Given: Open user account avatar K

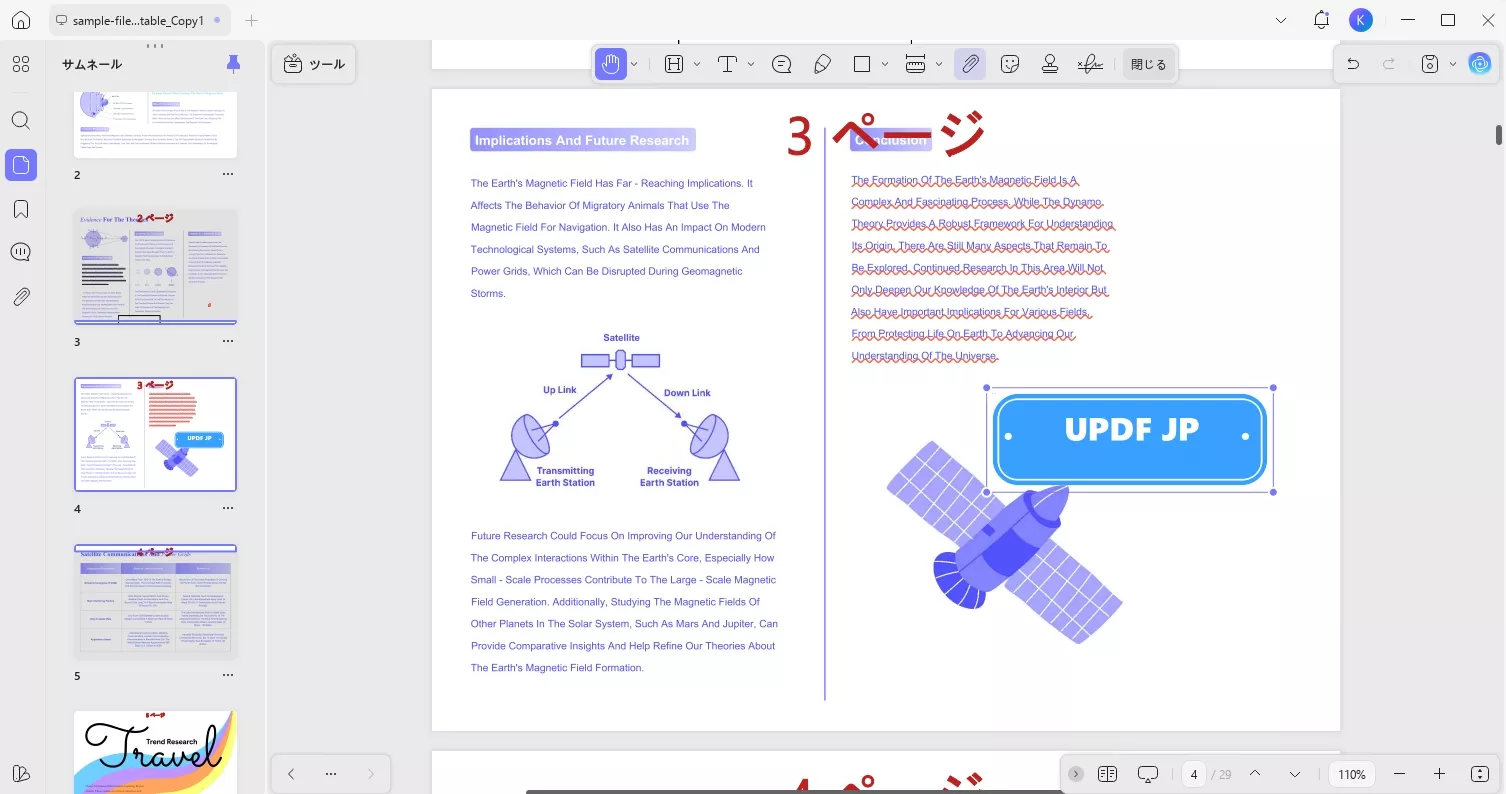Looking at the screenshot, I should point(1360,20).
